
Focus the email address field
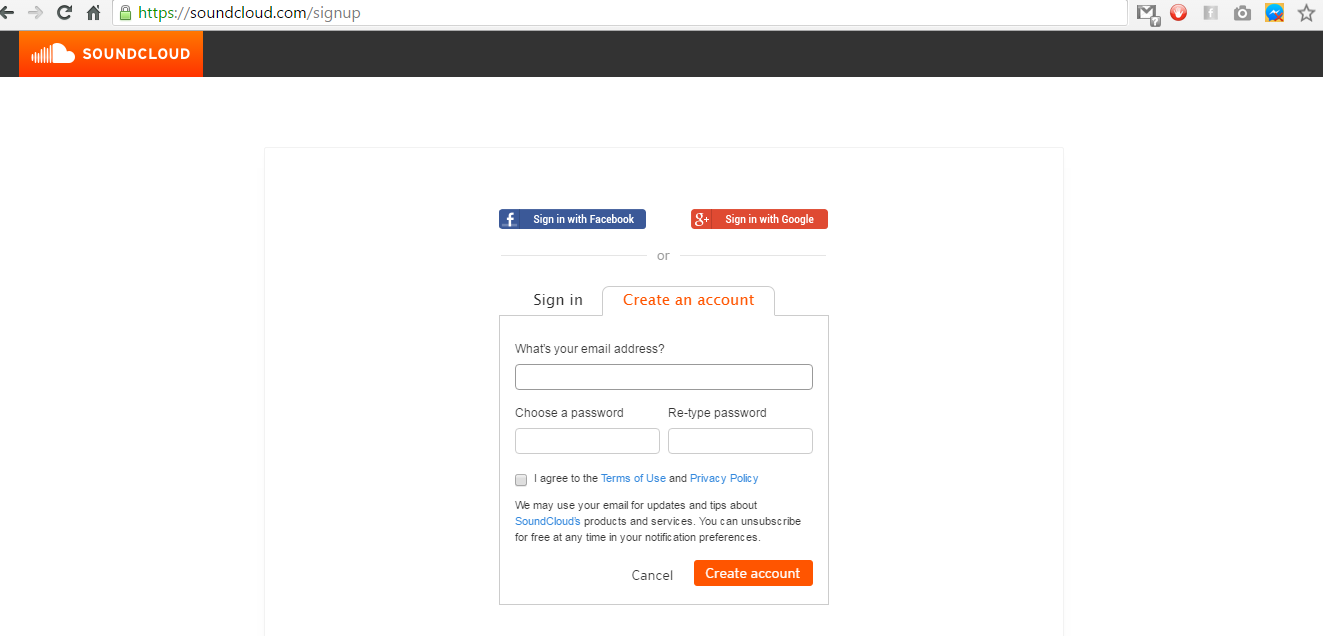click(x=664, y=377)
